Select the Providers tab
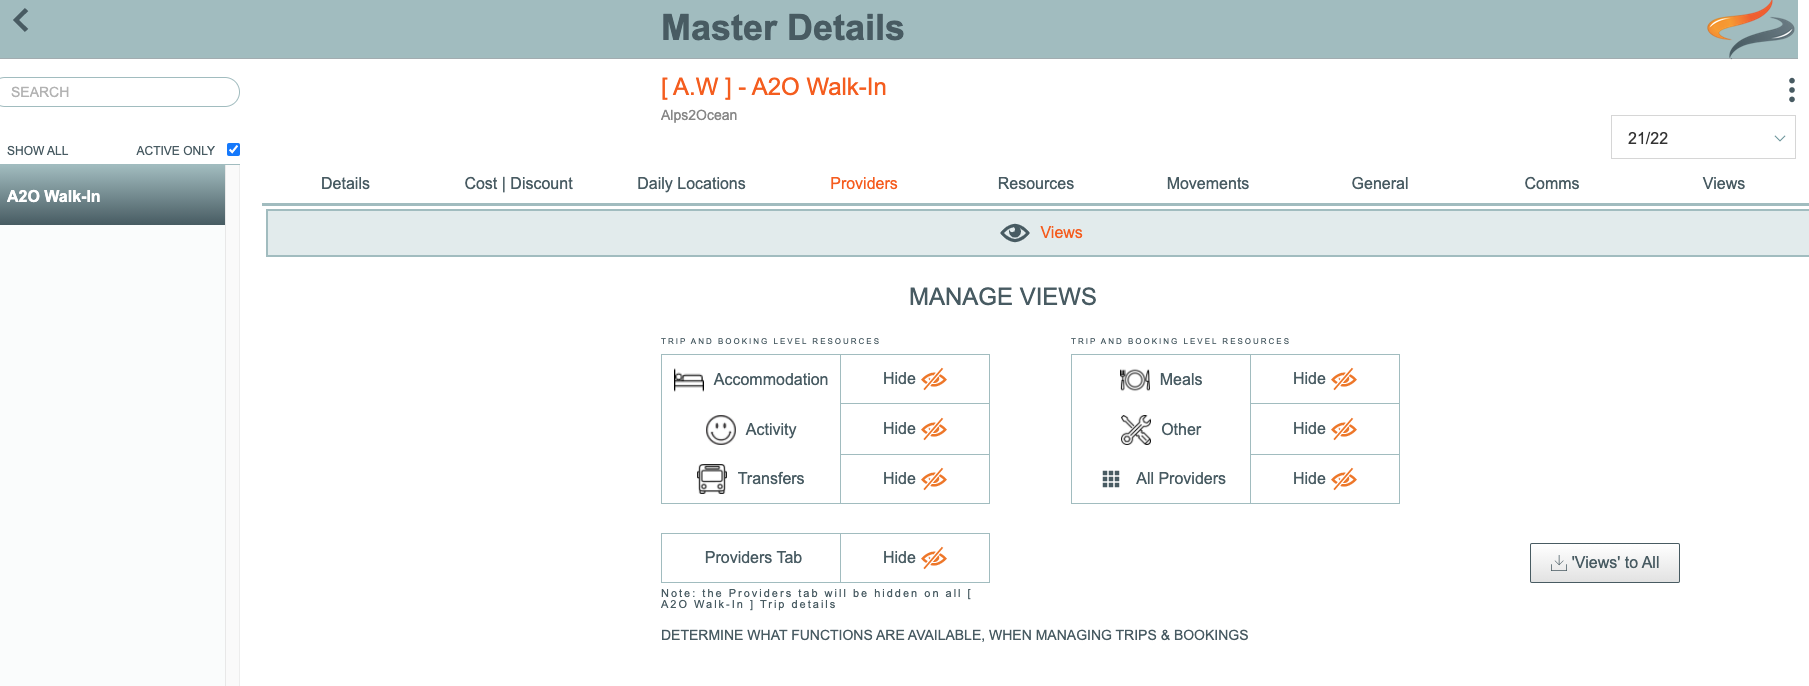The width and height of the screenshot is (1809, 686). [863, 184]
